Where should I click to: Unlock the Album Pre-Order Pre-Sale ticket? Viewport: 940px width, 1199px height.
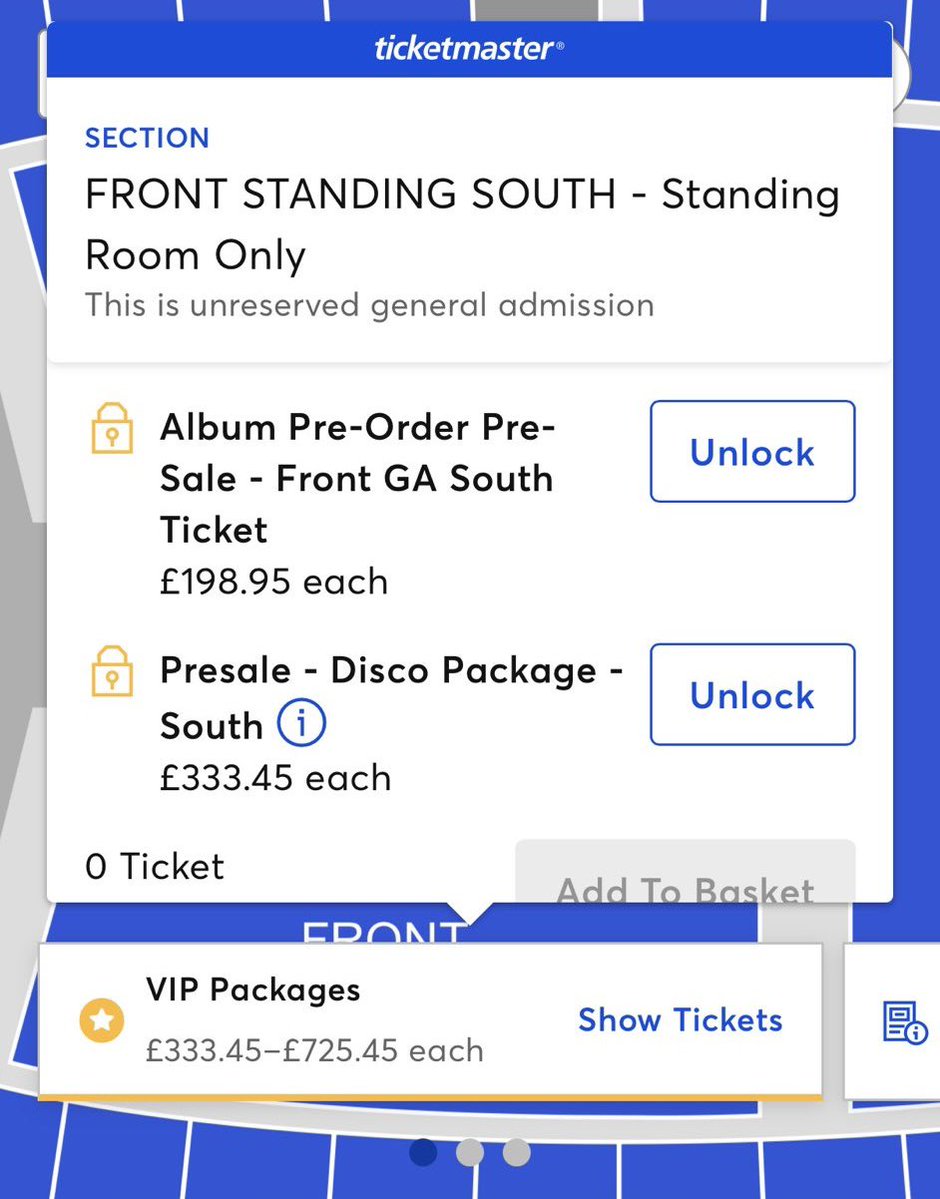(752, 451)
